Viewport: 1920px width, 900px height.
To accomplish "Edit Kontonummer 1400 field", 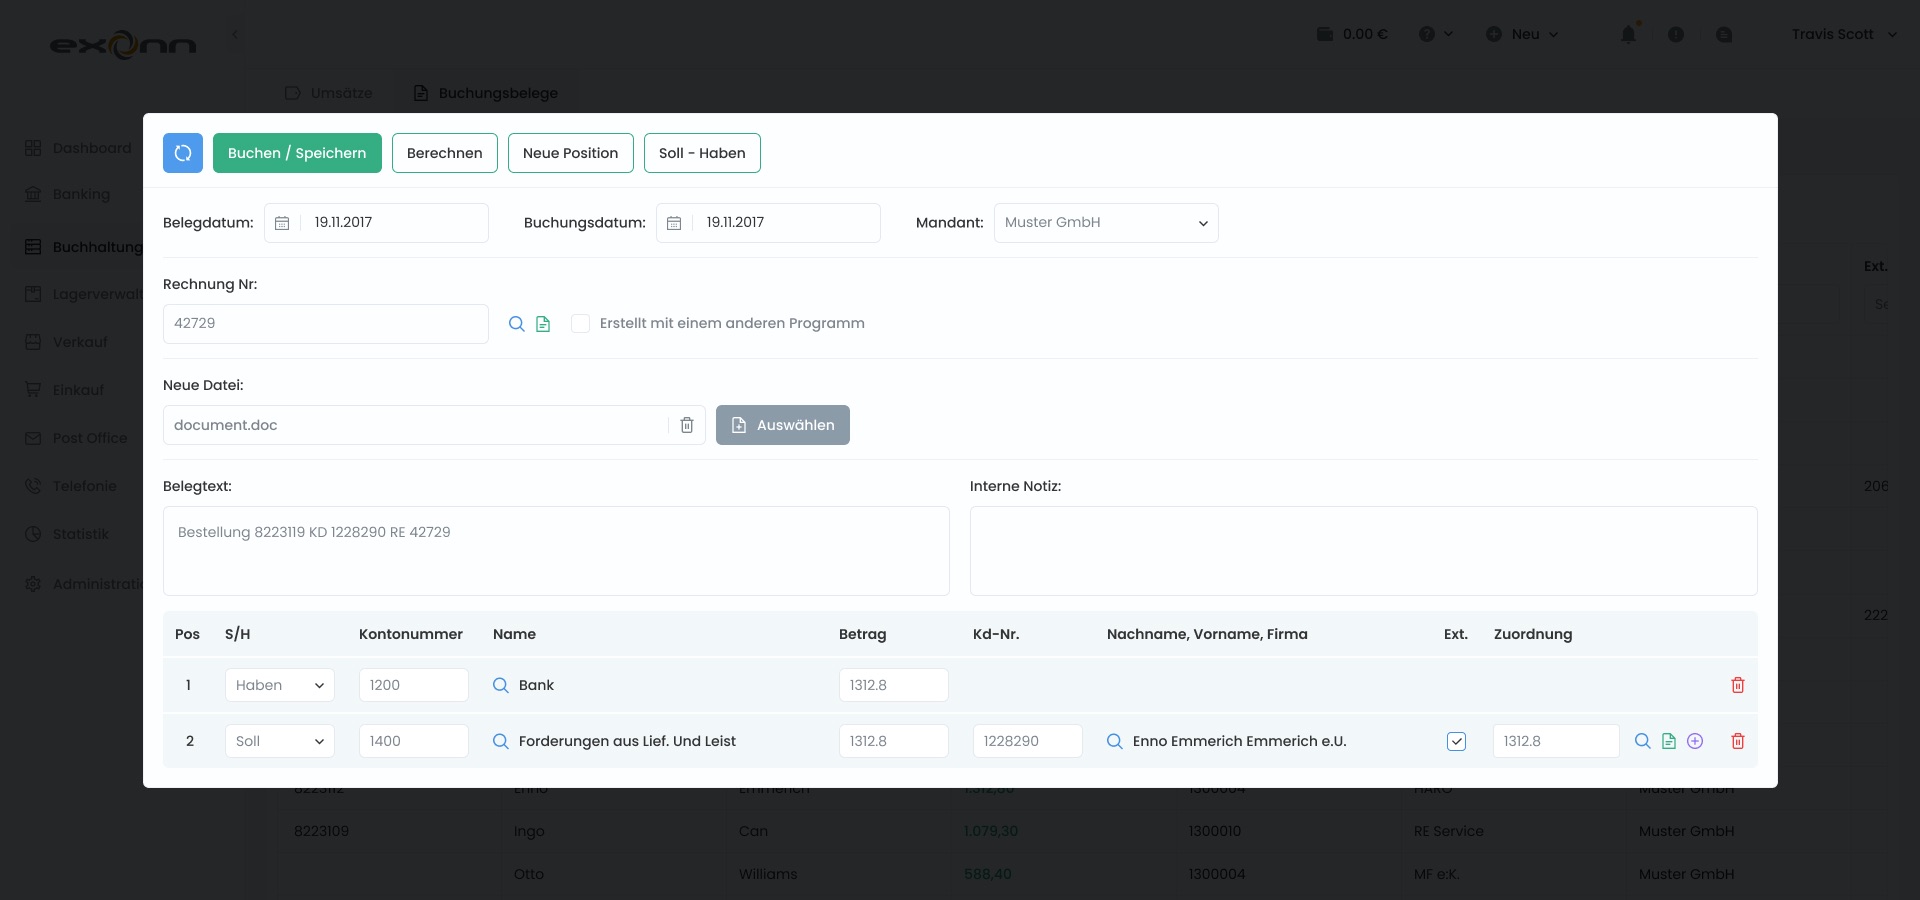I will pyautogui.click(x=414, y=741).
